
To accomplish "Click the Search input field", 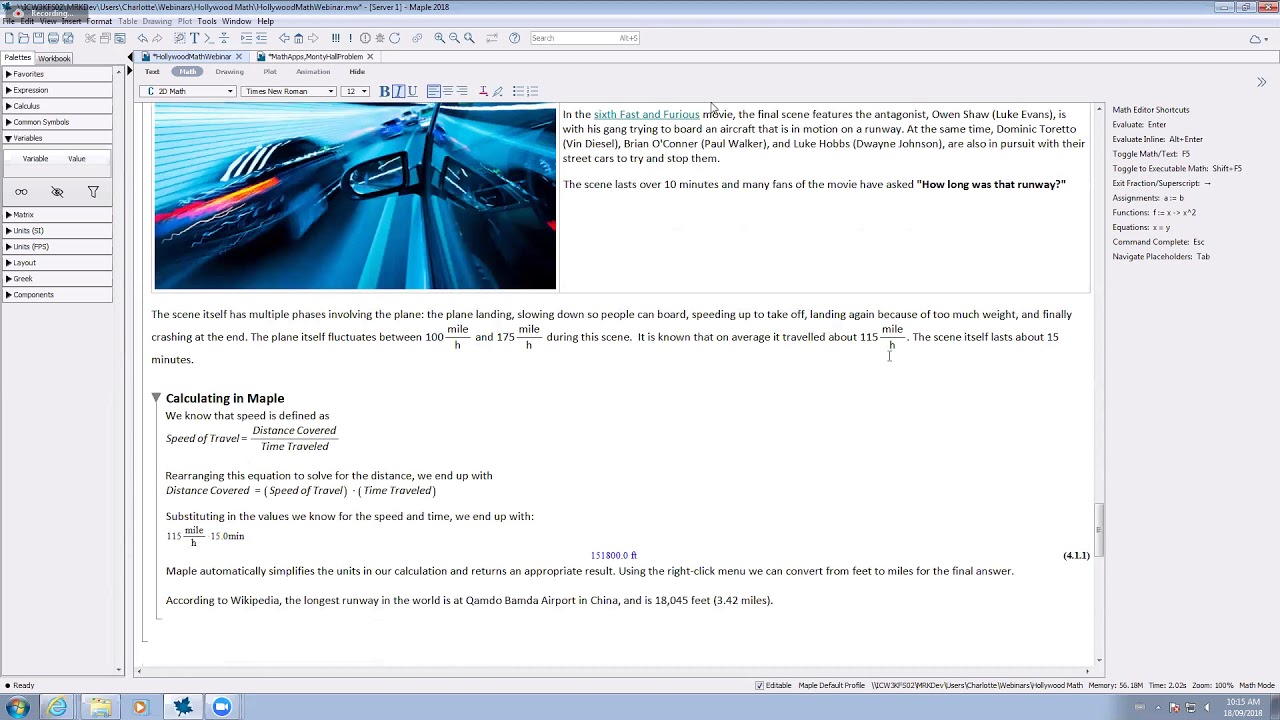I will click(585, 38).
